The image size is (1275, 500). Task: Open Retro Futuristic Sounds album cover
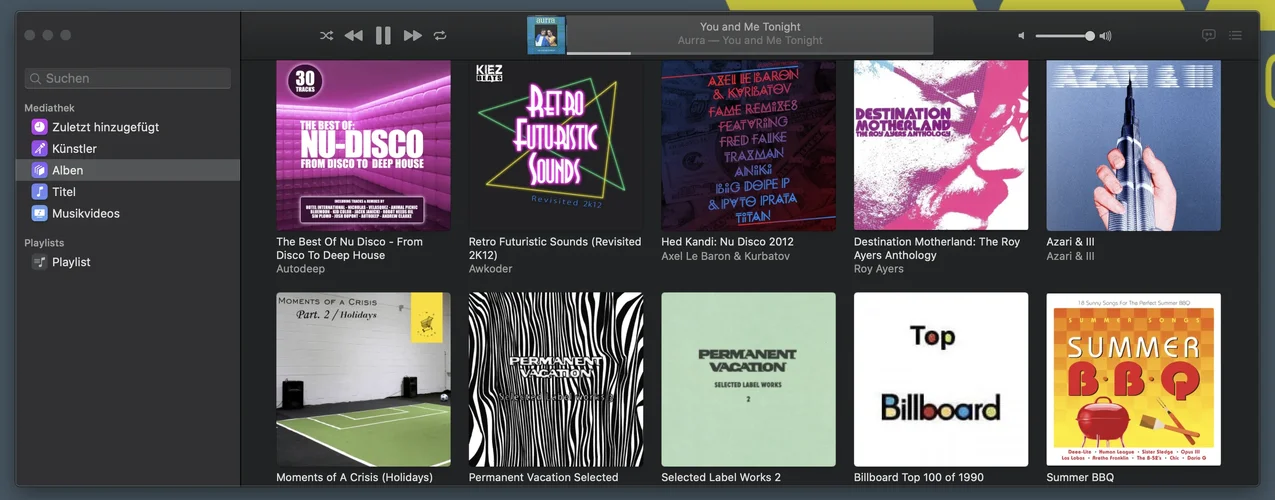coord(556,145)
